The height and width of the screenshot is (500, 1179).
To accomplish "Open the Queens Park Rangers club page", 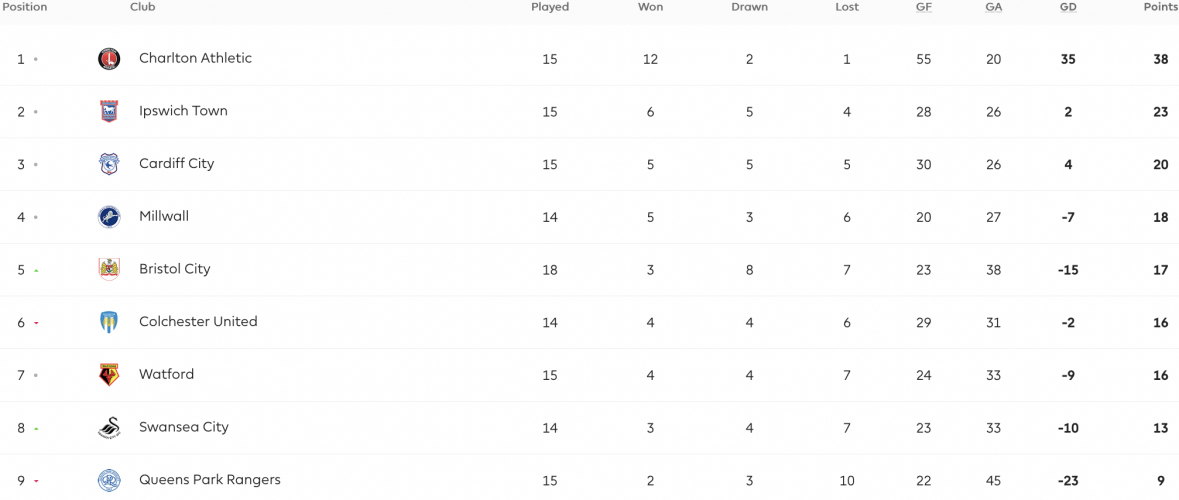I will click(210, 479).
